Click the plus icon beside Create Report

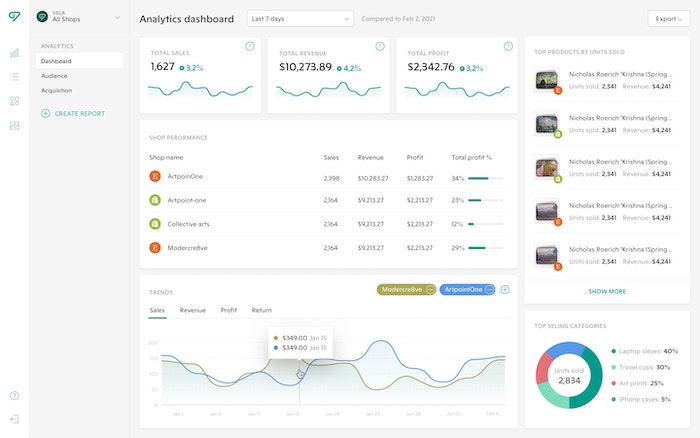(x=46, y=113)
